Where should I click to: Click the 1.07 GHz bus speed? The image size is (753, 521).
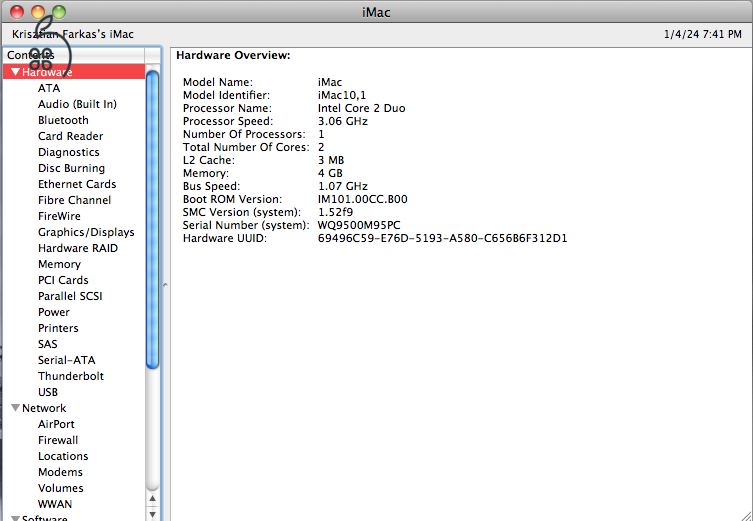(342, 186)
